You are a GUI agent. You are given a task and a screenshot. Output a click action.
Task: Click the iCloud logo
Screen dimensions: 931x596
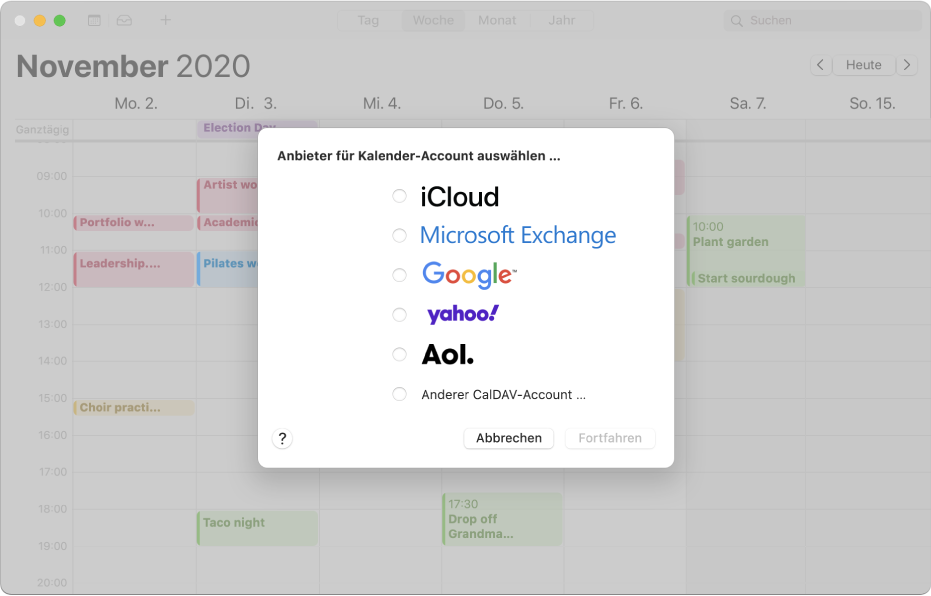pos(460,196)
